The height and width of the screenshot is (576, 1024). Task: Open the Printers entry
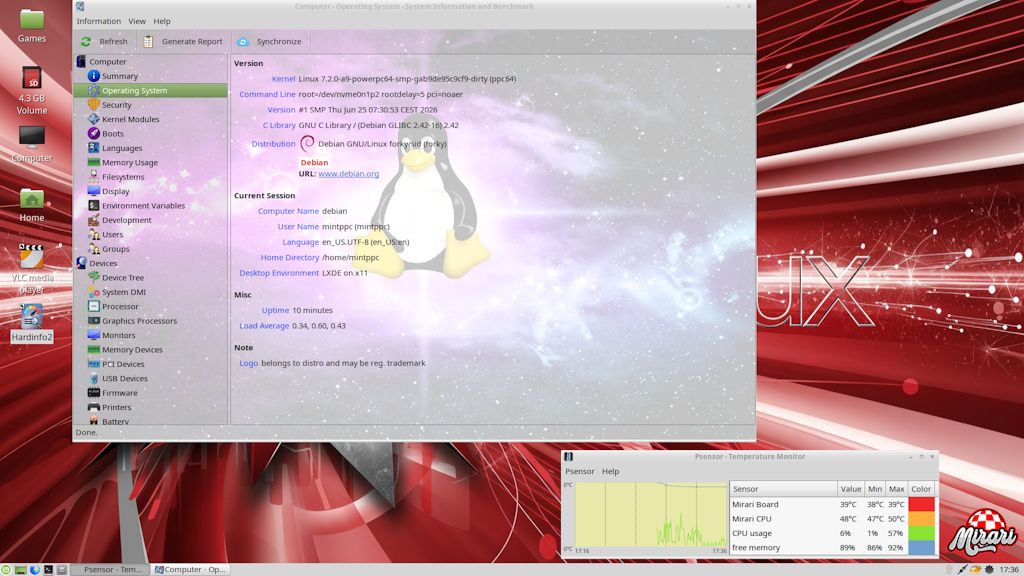[x=116, y=407]
